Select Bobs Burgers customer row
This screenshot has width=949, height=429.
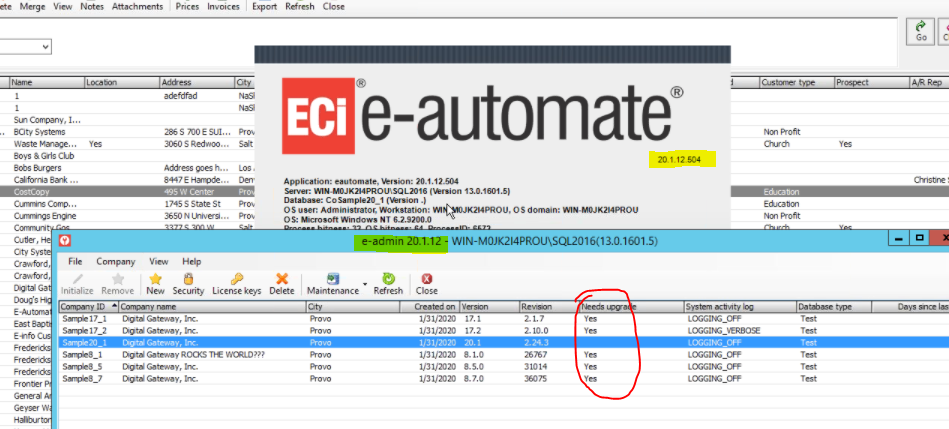pyautogui.click(x=38, y=168)
